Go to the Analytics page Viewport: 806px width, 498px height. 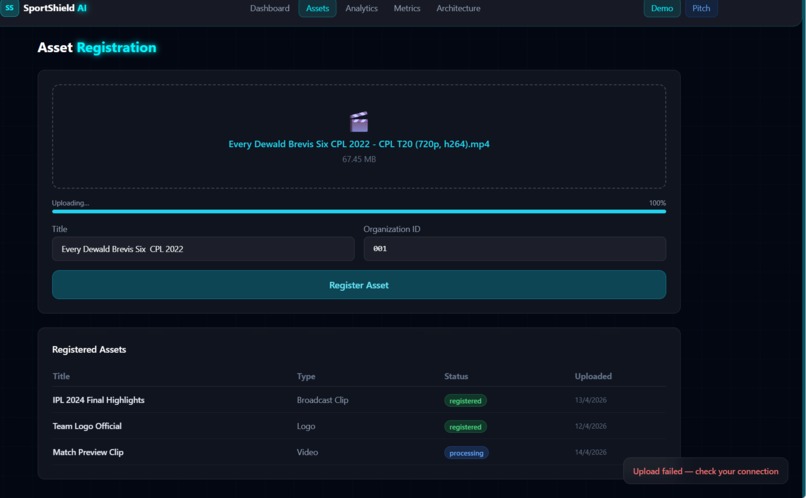click(361, 8)
